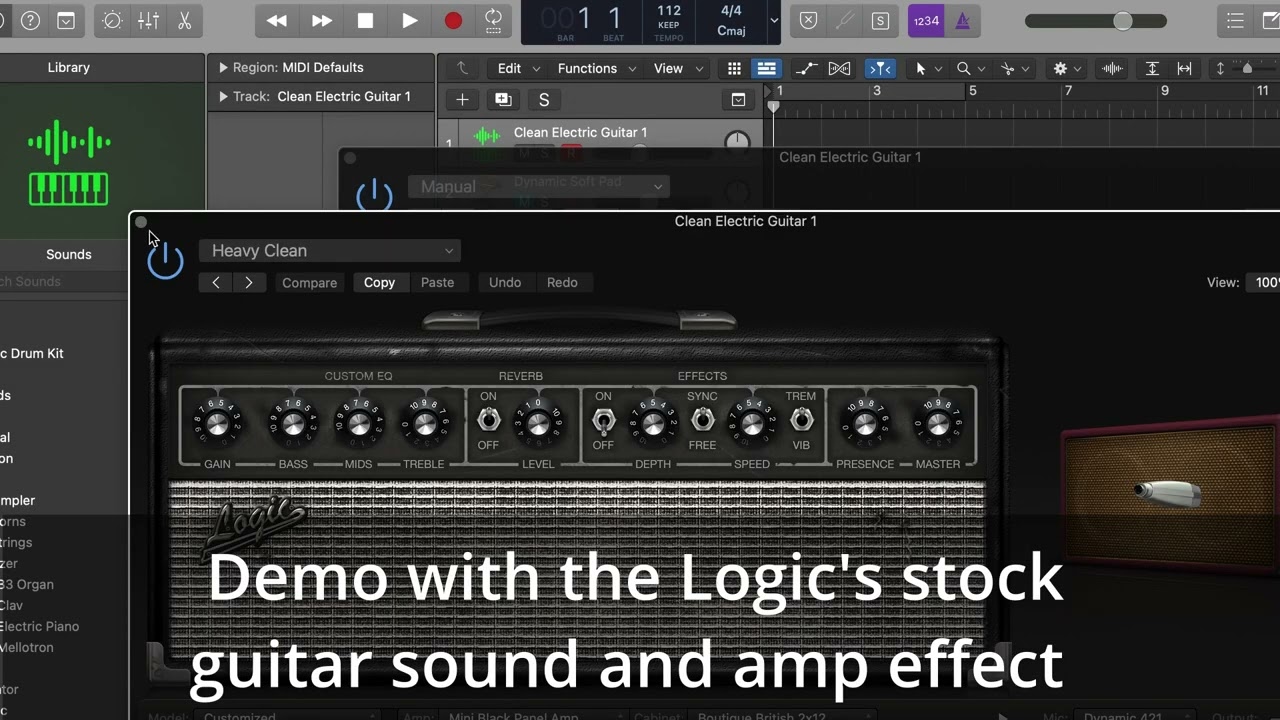1280x720 pixels.
Task: Open the zoom magnifier tool dropdown
Action: pos(970,68)
